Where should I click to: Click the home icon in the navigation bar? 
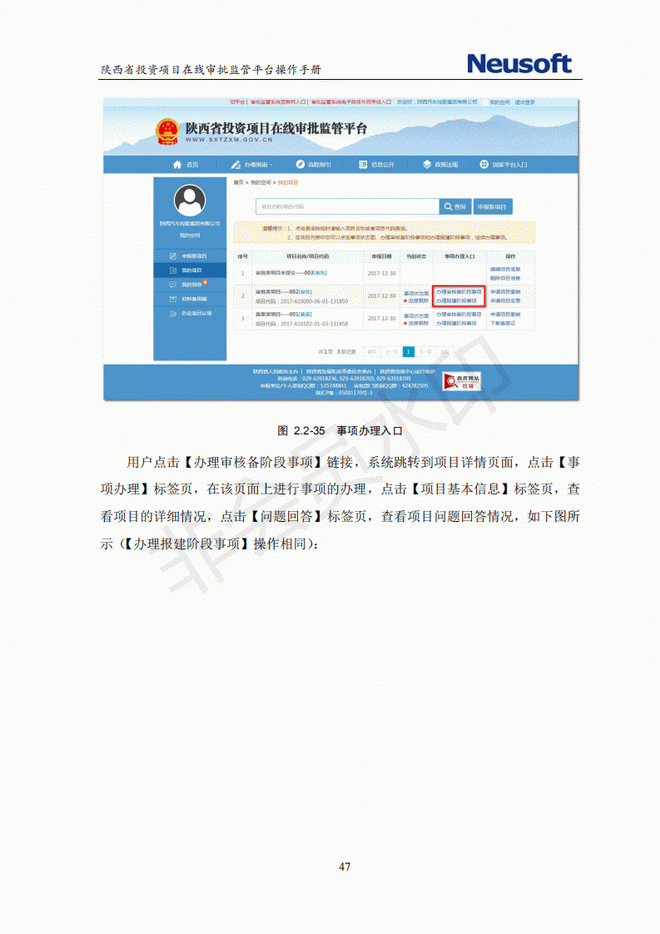[x=177, y=164]
